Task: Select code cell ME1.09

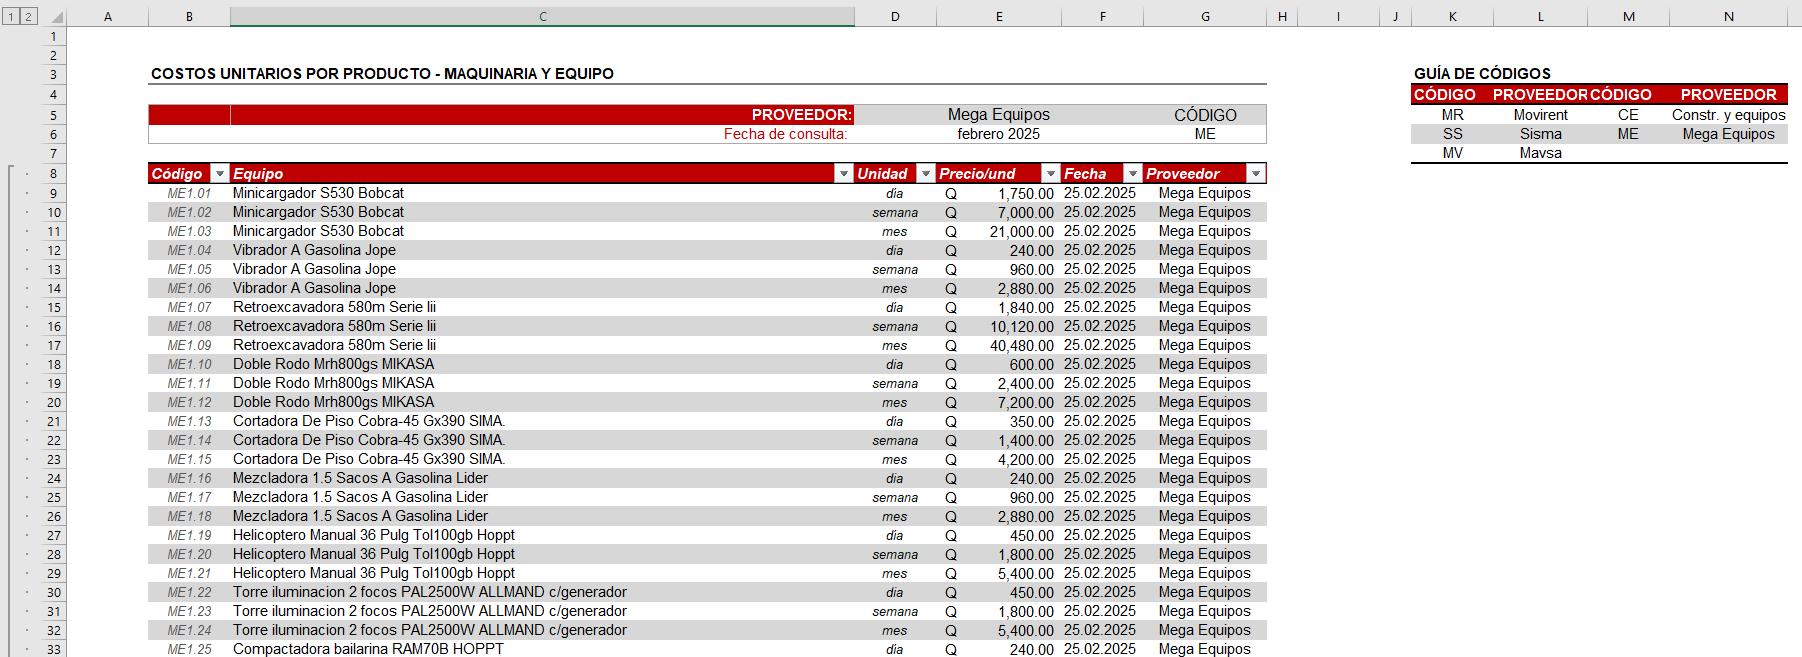Action: (189, 345)
